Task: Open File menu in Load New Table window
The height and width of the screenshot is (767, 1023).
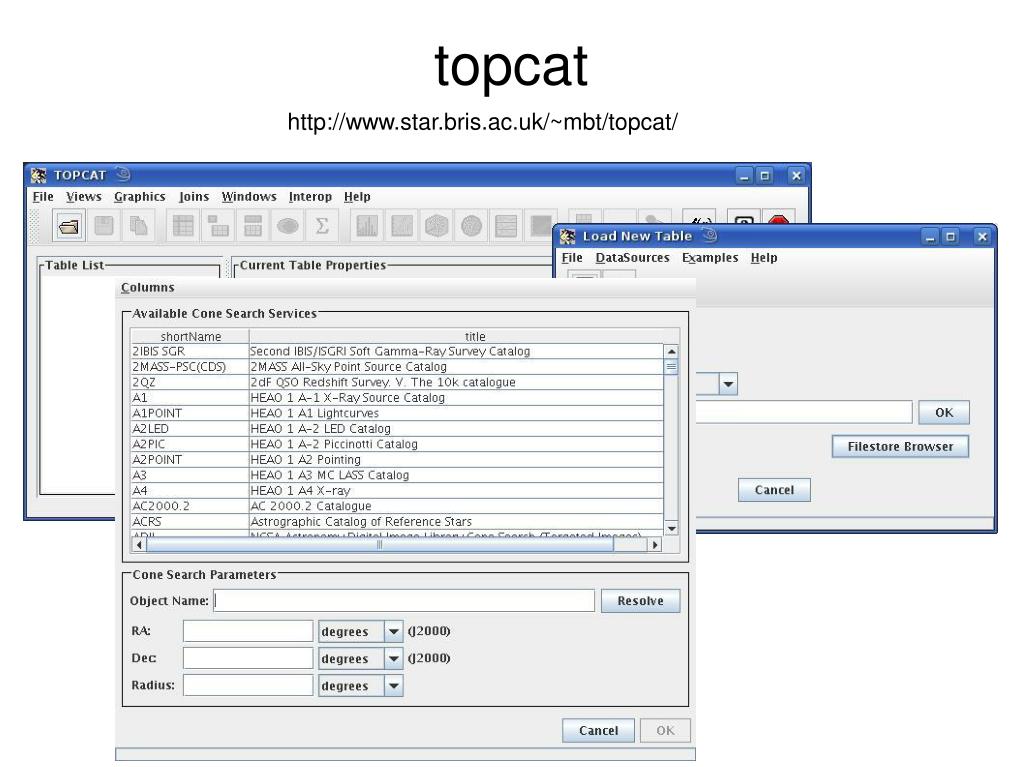Action: pos(572,258)
